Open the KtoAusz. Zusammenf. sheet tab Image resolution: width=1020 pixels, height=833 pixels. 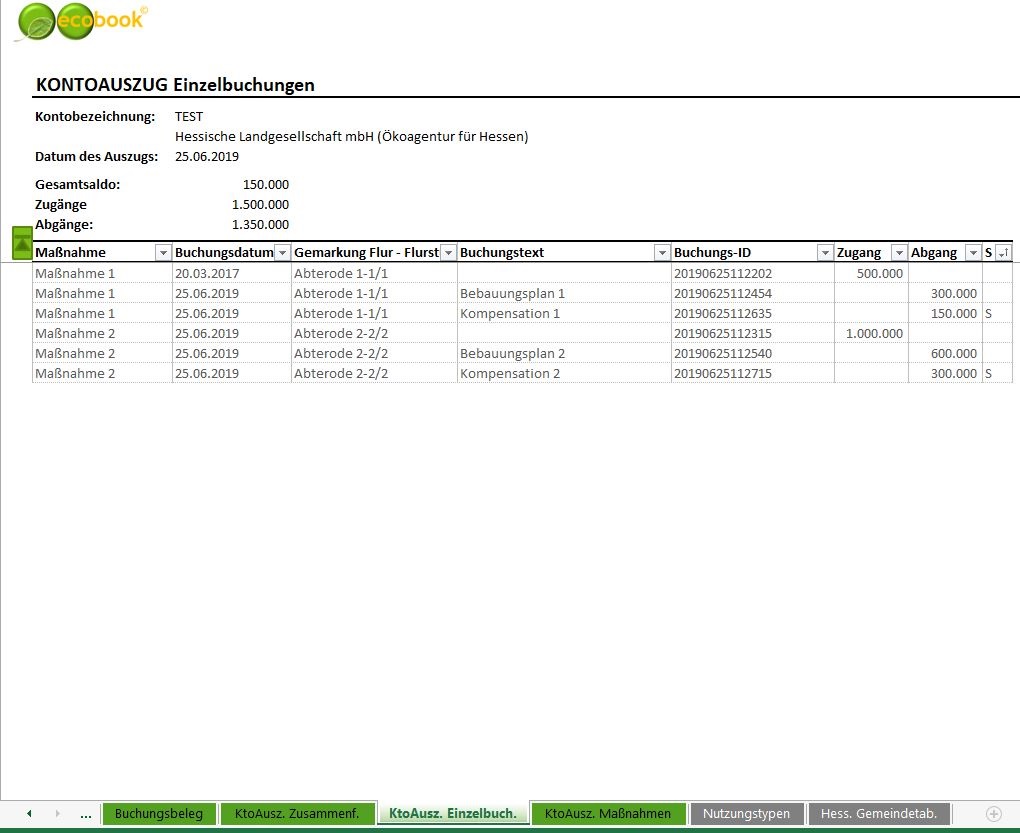click(x=297, y=814)
